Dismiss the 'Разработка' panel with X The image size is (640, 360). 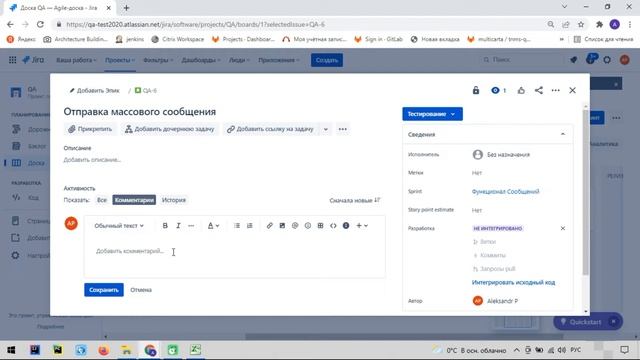(563, 228)
